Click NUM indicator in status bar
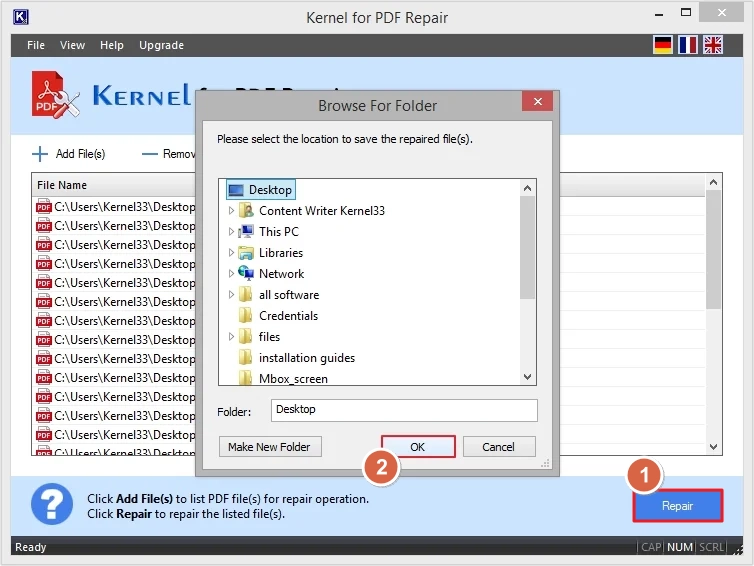The height and width of the screenshot is (566, 754). pos(679,547)
